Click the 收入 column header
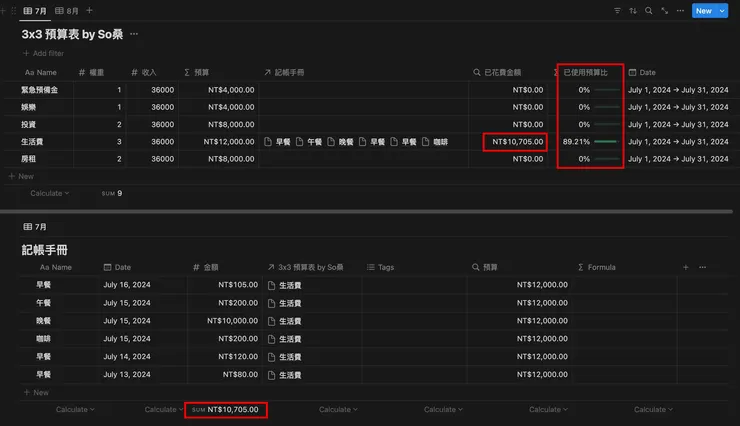740x426 pixels. click(143, 72)
